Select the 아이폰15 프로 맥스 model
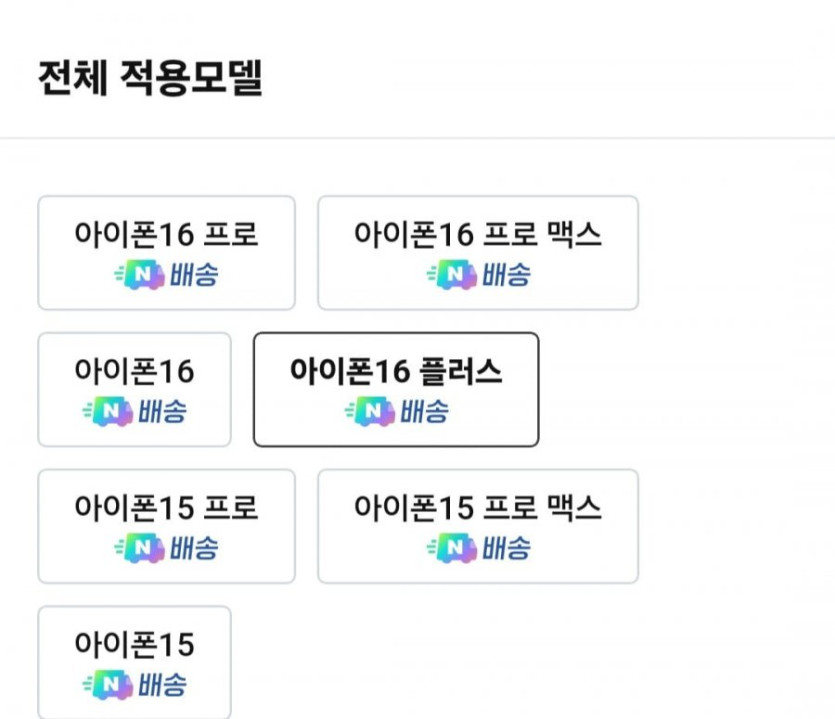 [477, 509]
